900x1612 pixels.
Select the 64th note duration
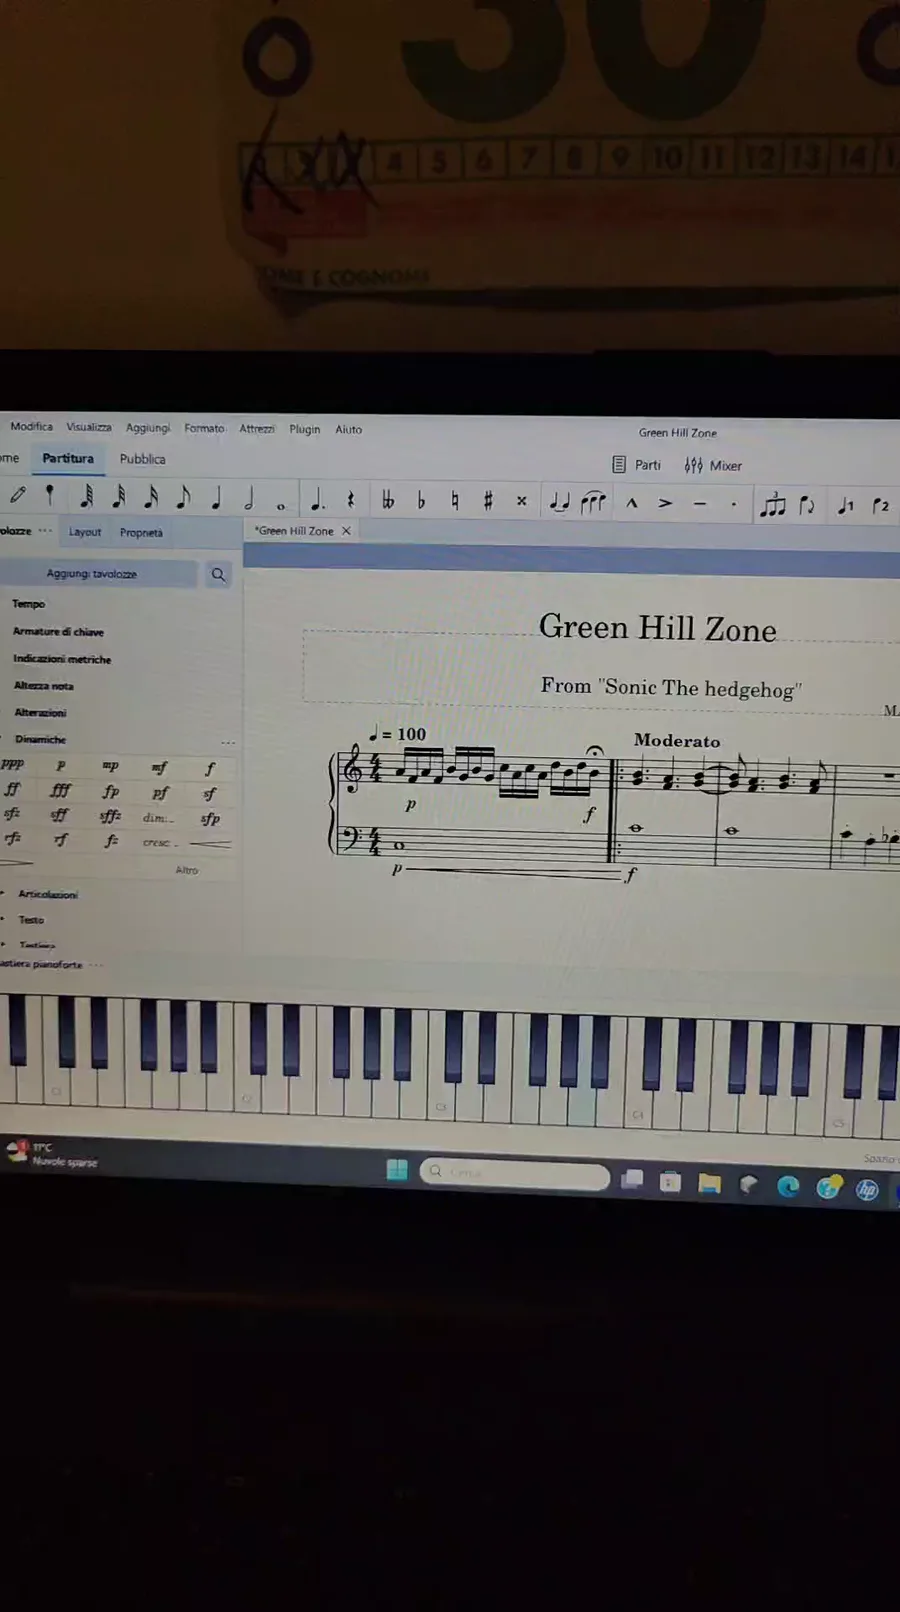pyautogui.click(x=86, y=496)
